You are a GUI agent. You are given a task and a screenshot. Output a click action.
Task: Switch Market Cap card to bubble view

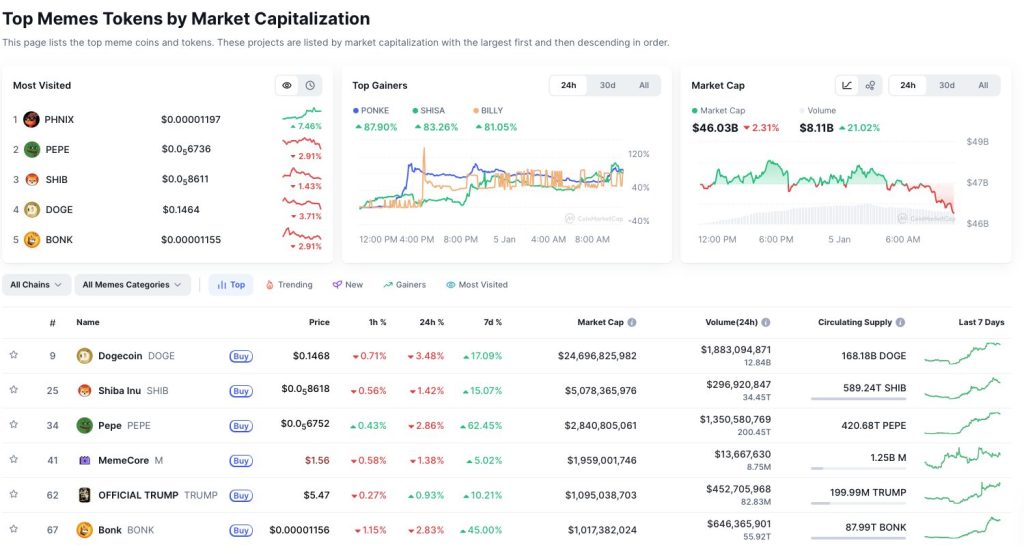870,86
